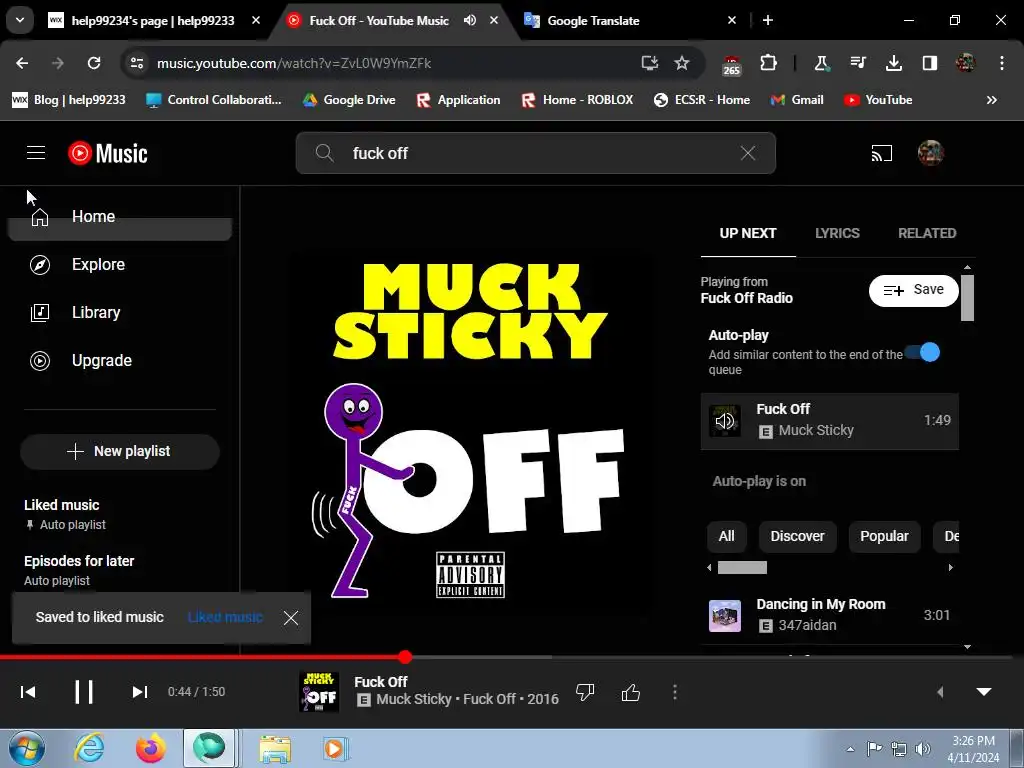Bookmark this page with the star

[x=682, y=63]
